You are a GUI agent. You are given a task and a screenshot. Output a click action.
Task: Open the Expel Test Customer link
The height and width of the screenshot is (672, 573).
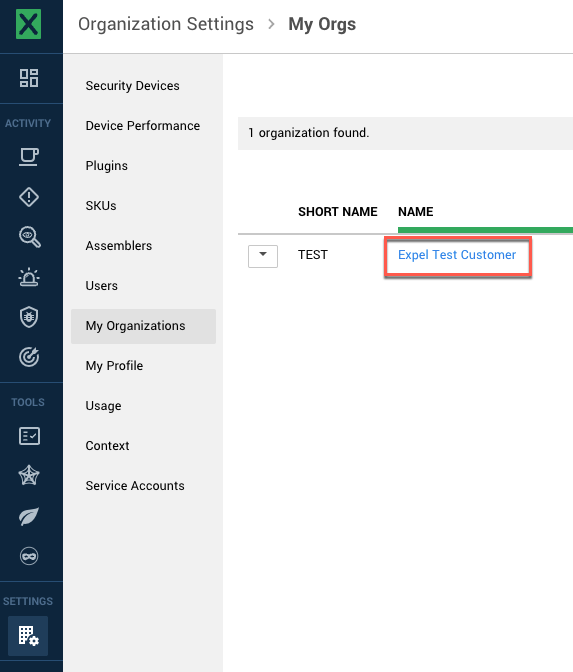point(457,255)
